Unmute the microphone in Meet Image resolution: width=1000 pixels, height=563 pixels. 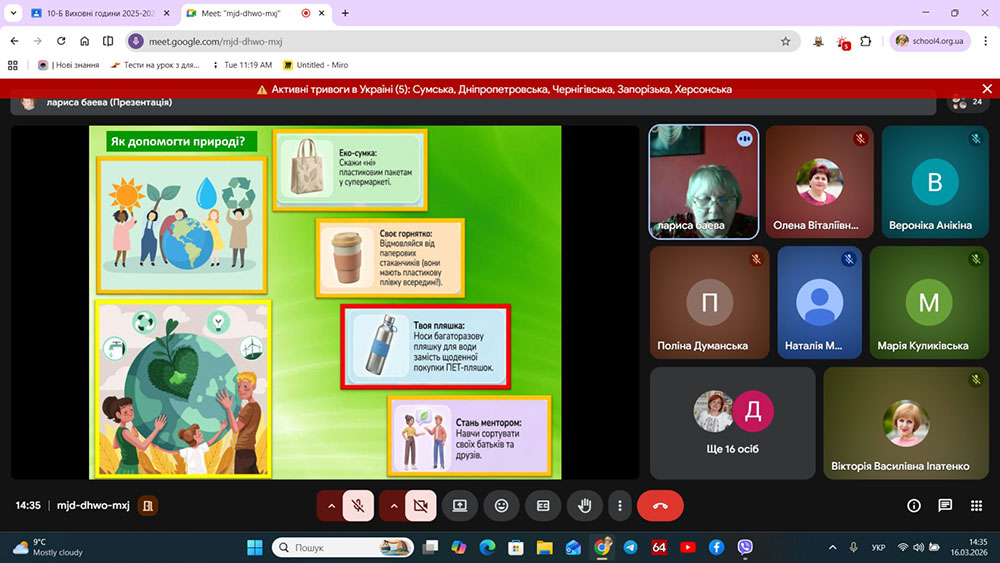358,506
